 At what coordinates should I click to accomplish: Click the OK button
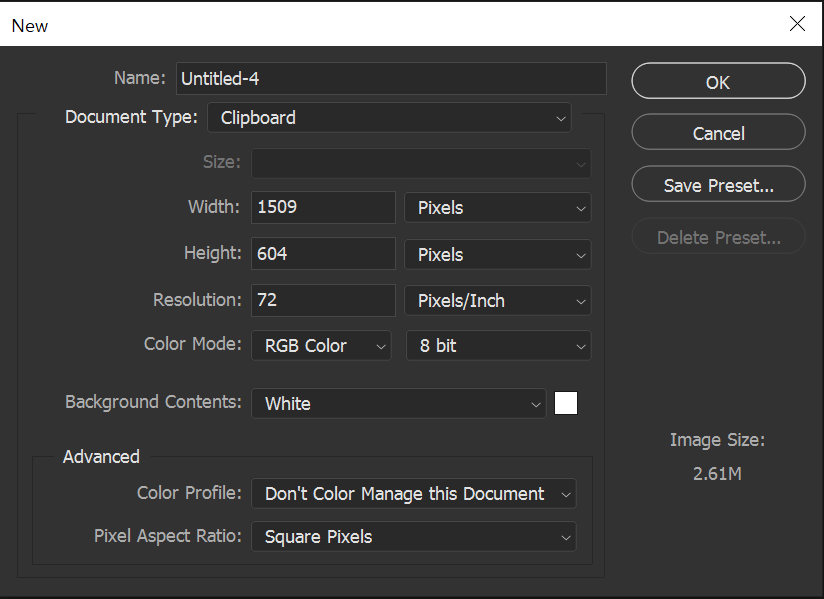pos(718,81)
